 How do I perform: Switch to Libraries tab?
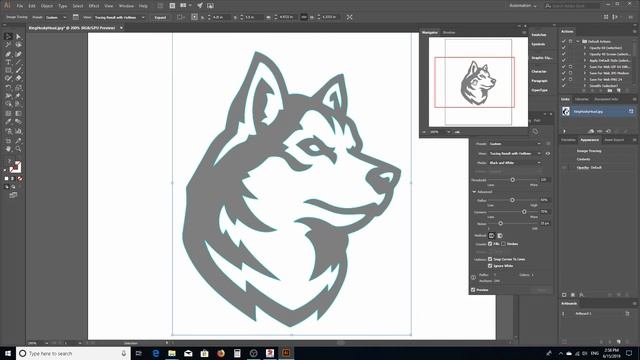[582, 99]
